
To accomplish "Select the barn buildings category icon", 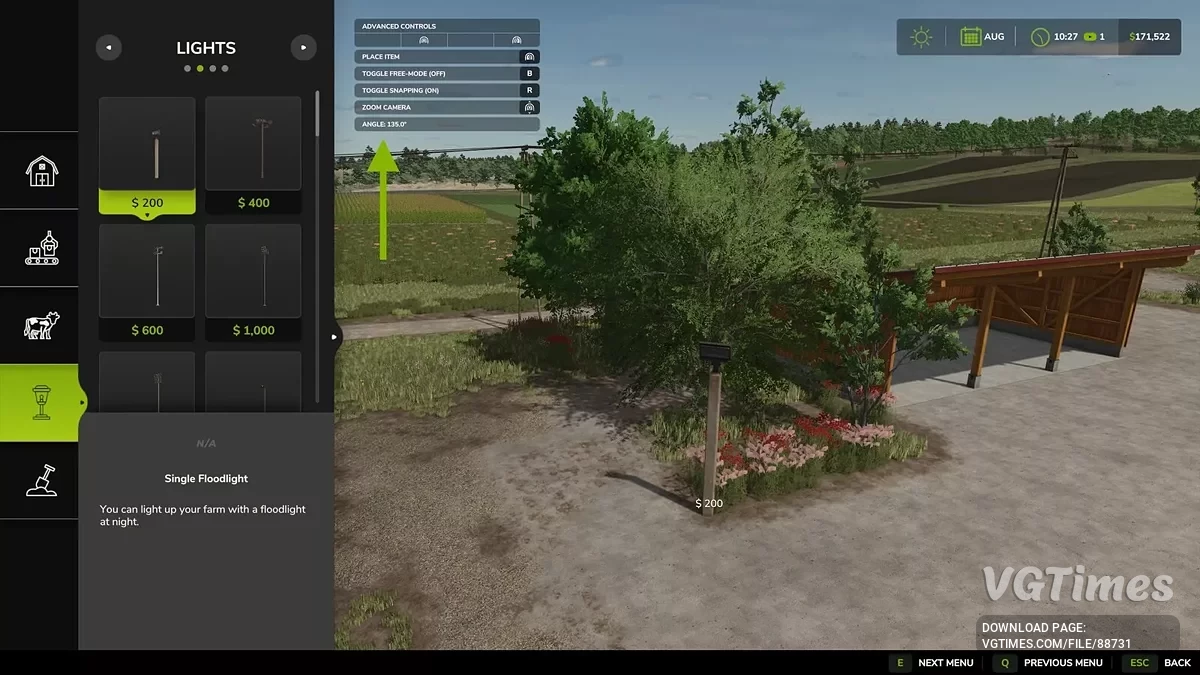I will pyautogui.click(x=39, y=171).
